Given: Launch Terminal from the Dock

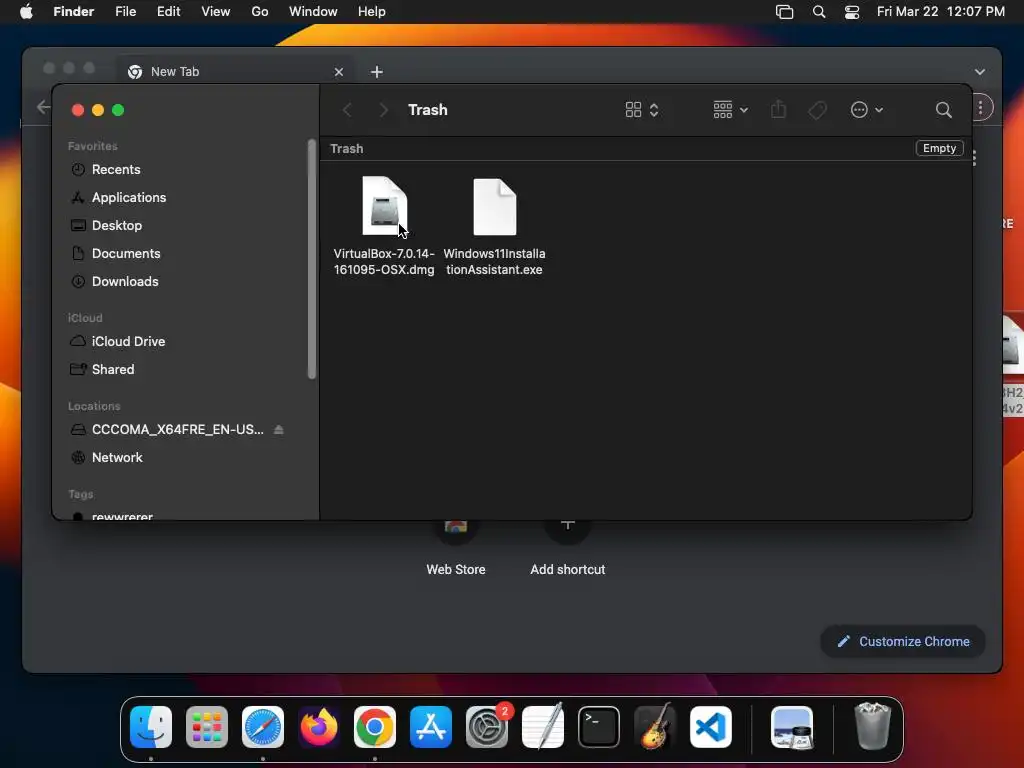Looking at the screenshot, I should click(599, 727).
